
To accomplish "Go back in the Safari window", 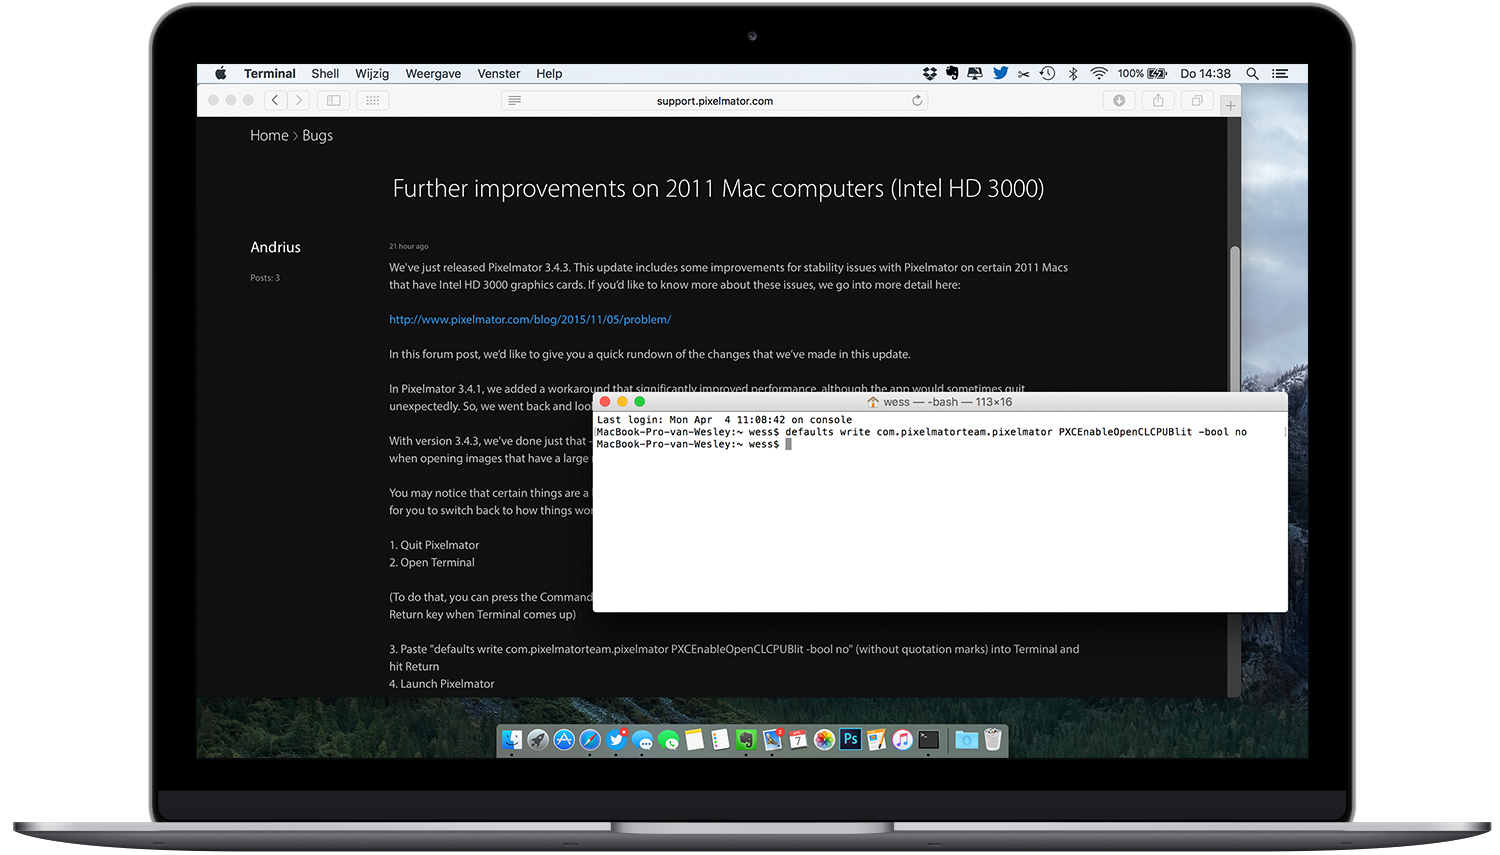I will click(275, 100).
